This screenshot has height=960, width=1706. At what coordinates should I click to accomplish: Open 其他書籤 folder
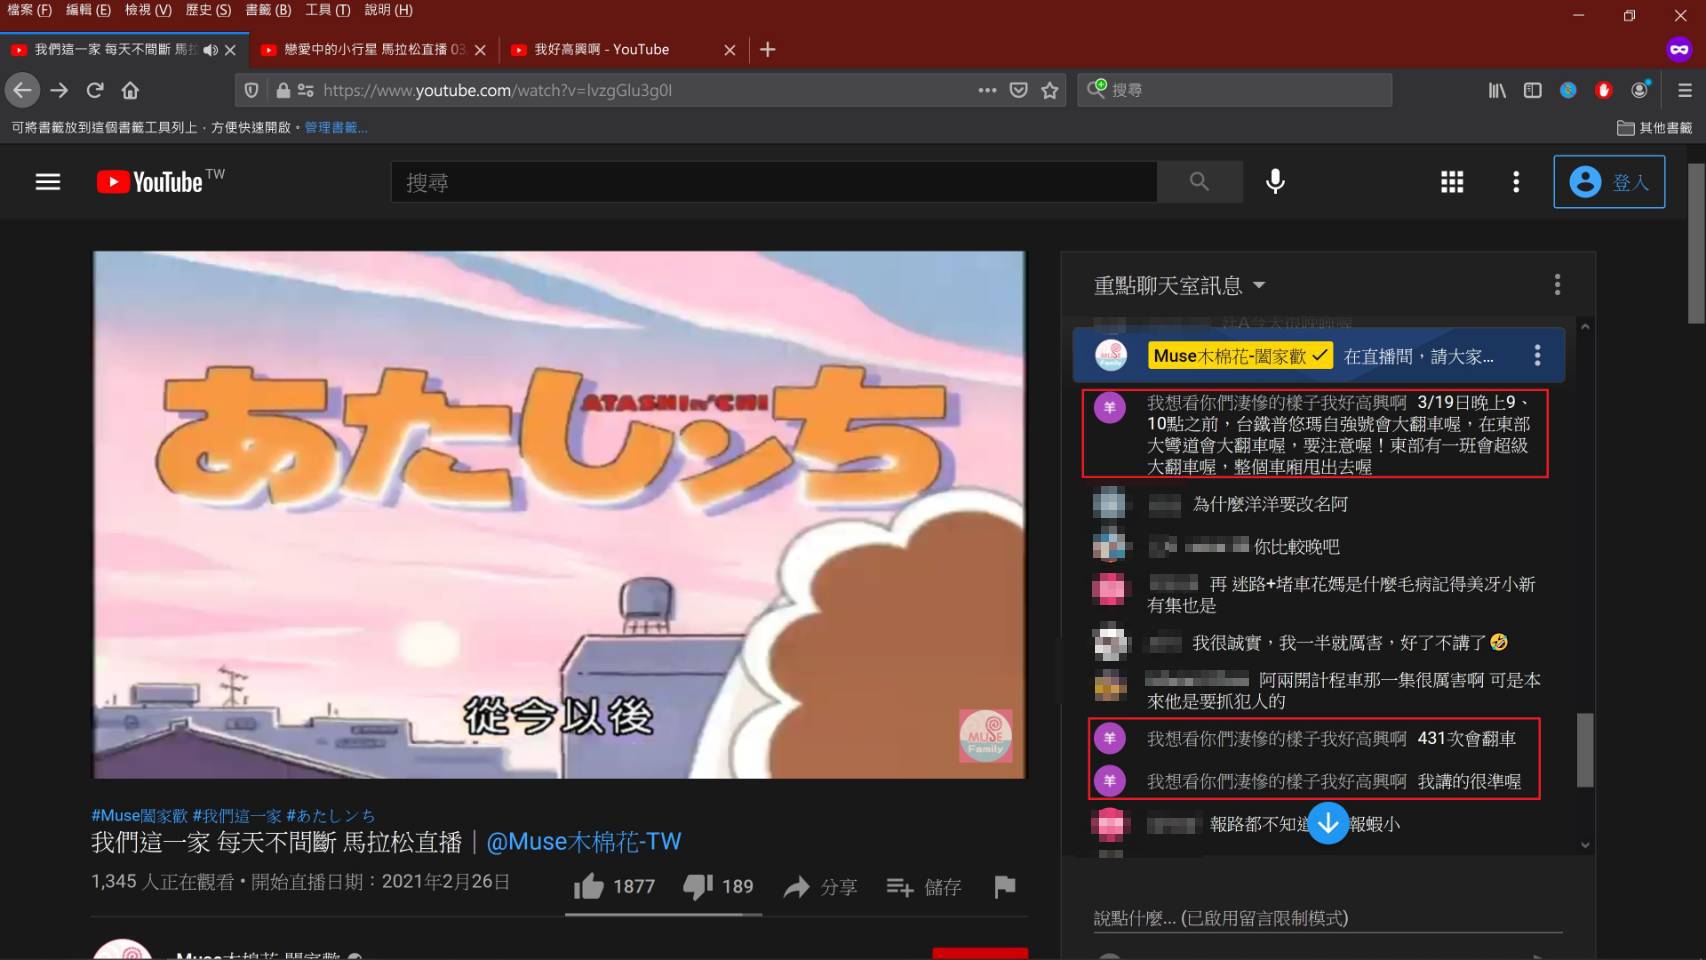pyautogui.click(x=1655, y=128)
